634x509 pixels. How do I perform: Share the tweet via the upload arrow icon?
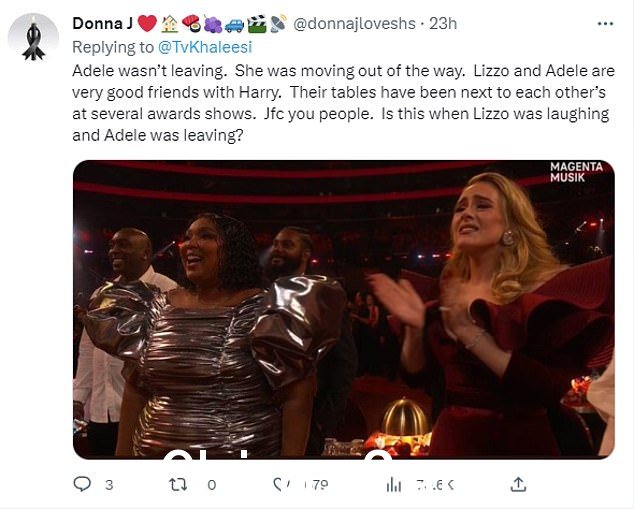tap(518, 484)
